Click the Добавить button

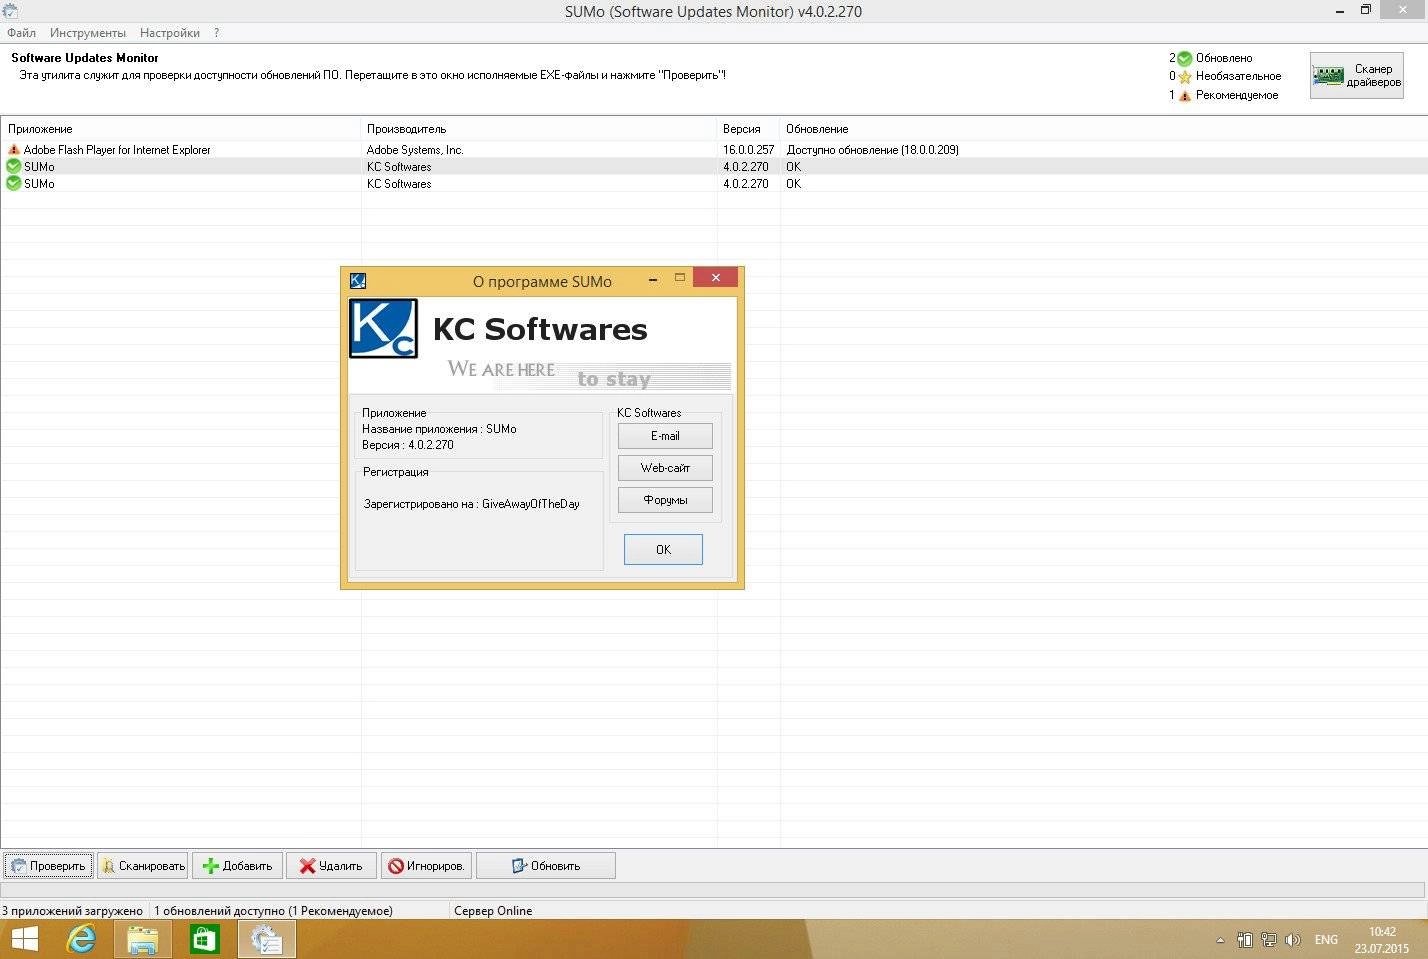point(237,866)
